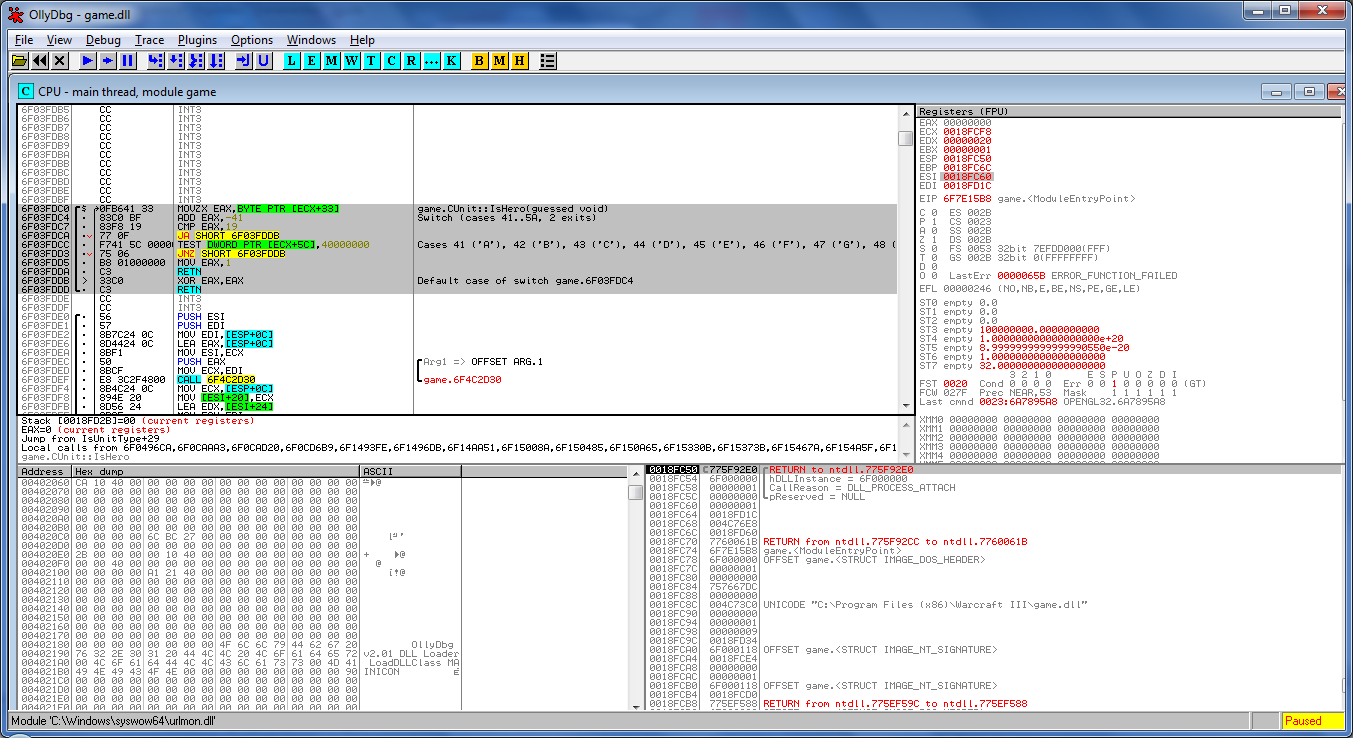Viewport: 1353px width, 738px height.
Task: Show the Call stack (K icon)
Action: pyautogui.click(x=451, y=61)
